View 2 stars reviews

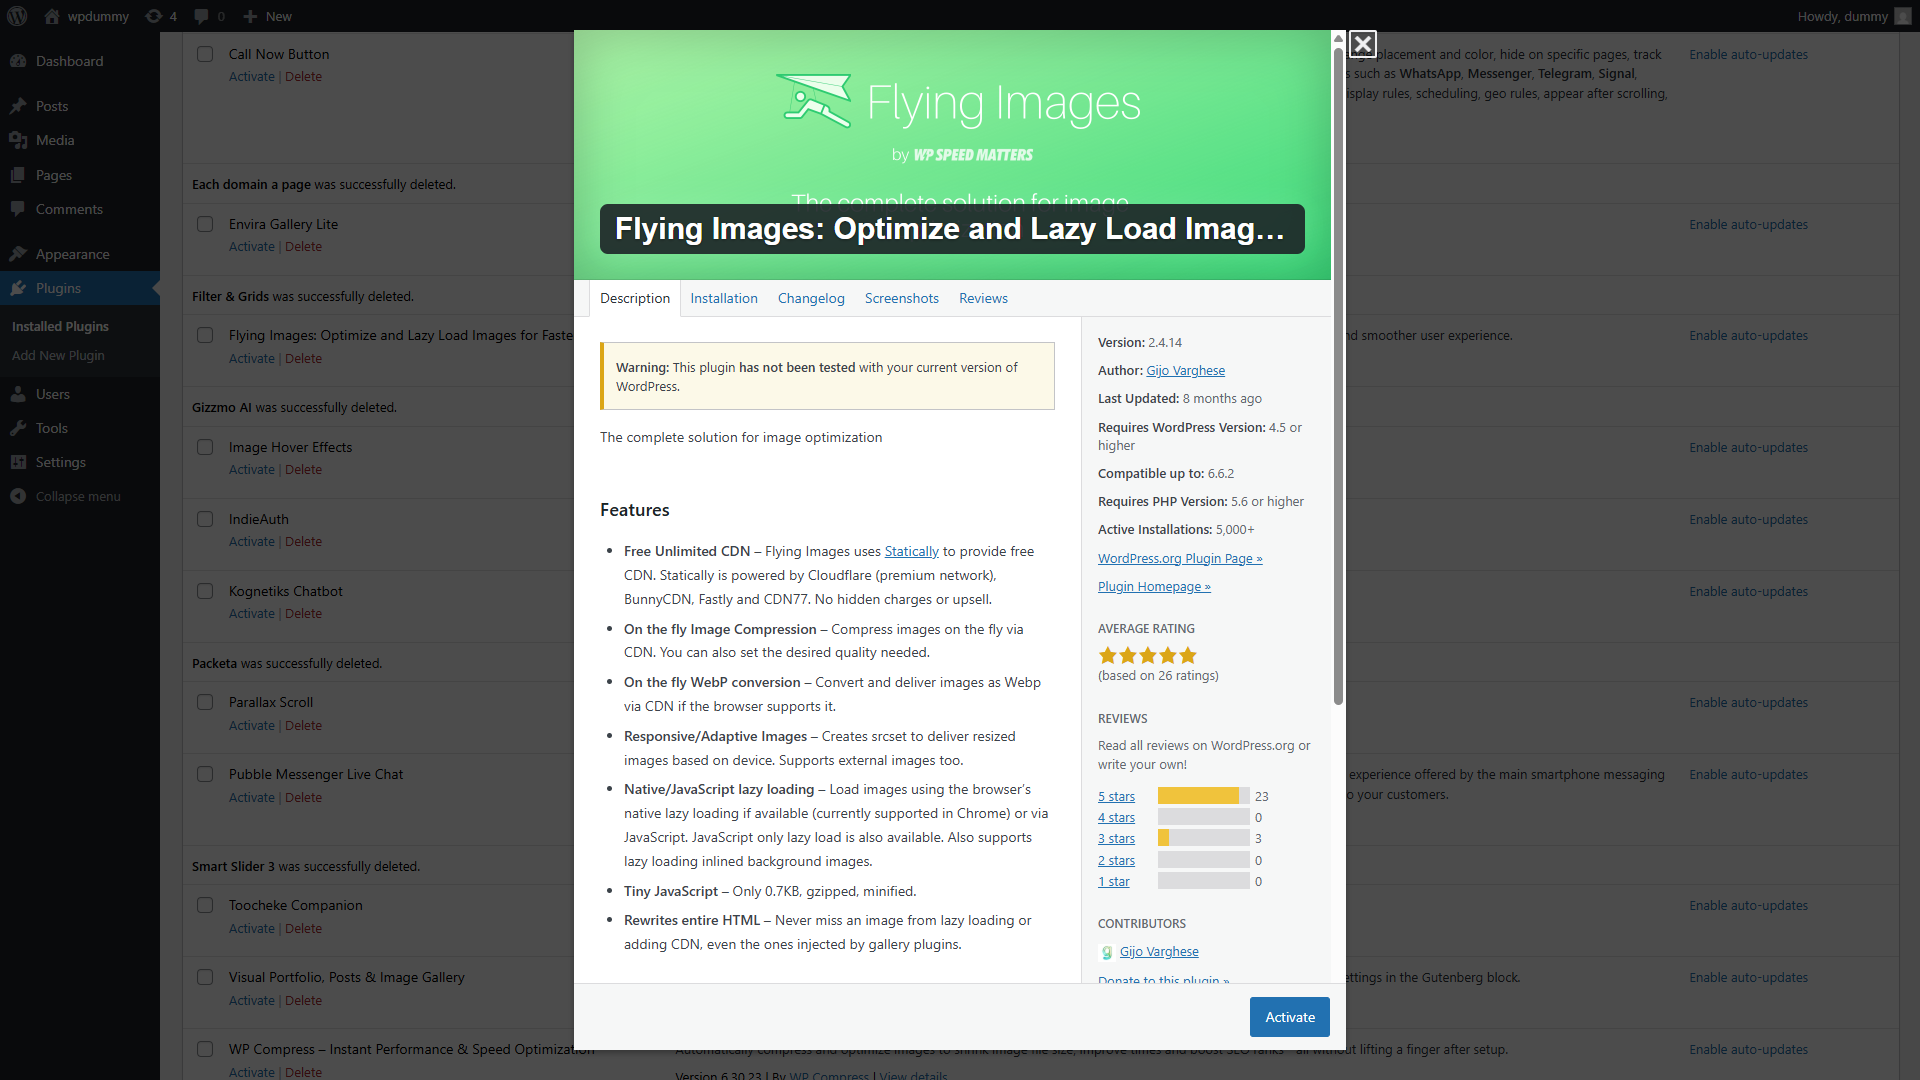point(1116,860)
